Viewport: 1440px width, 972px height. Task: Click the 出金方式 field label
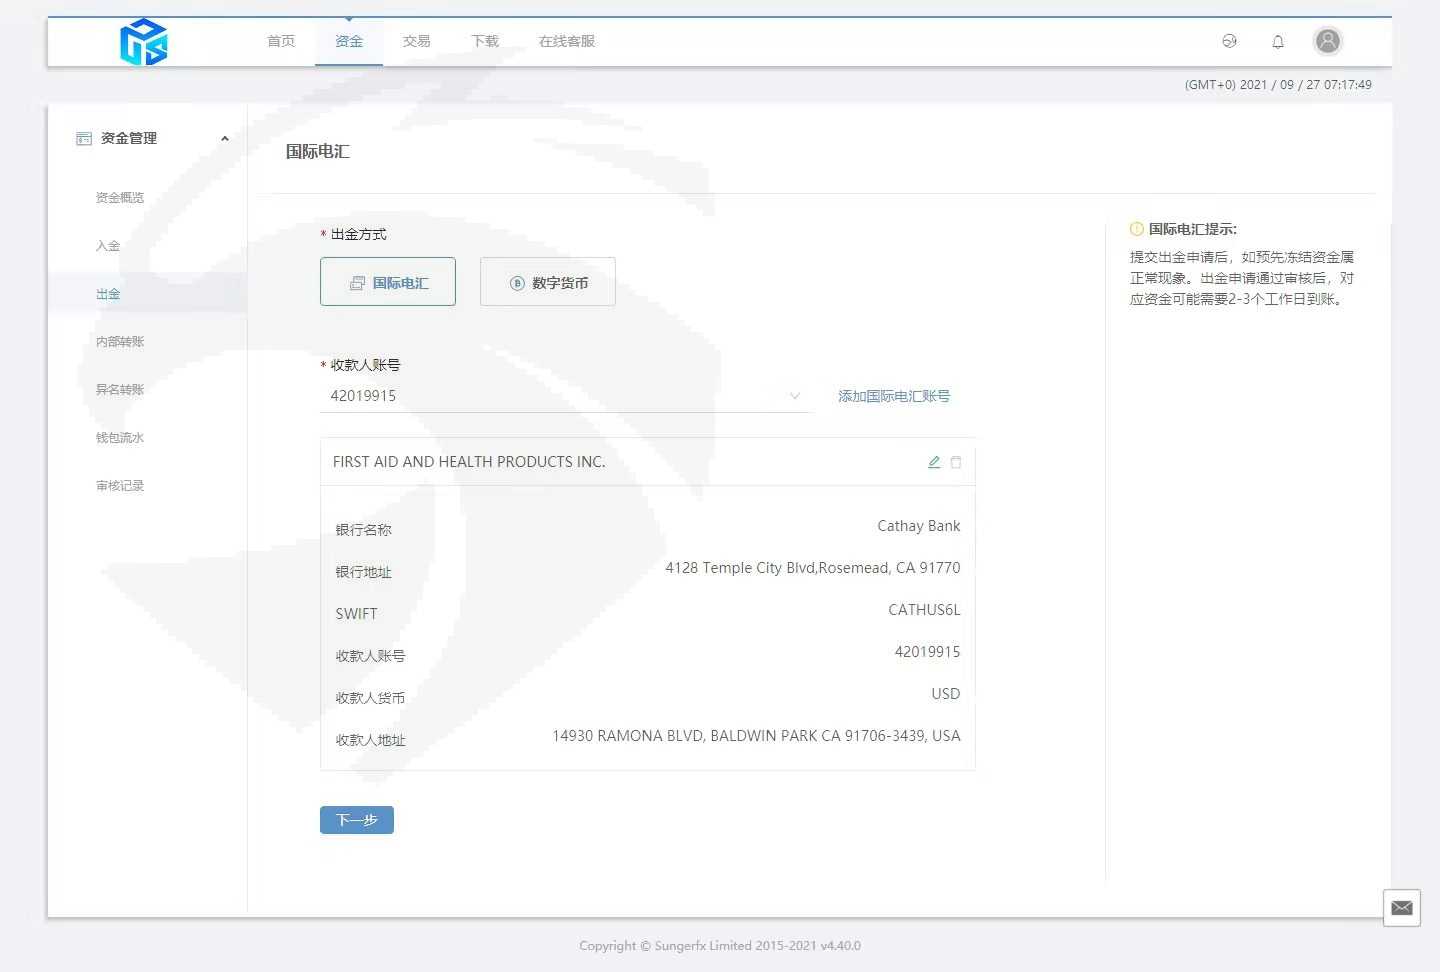click(x=358, y=234)
